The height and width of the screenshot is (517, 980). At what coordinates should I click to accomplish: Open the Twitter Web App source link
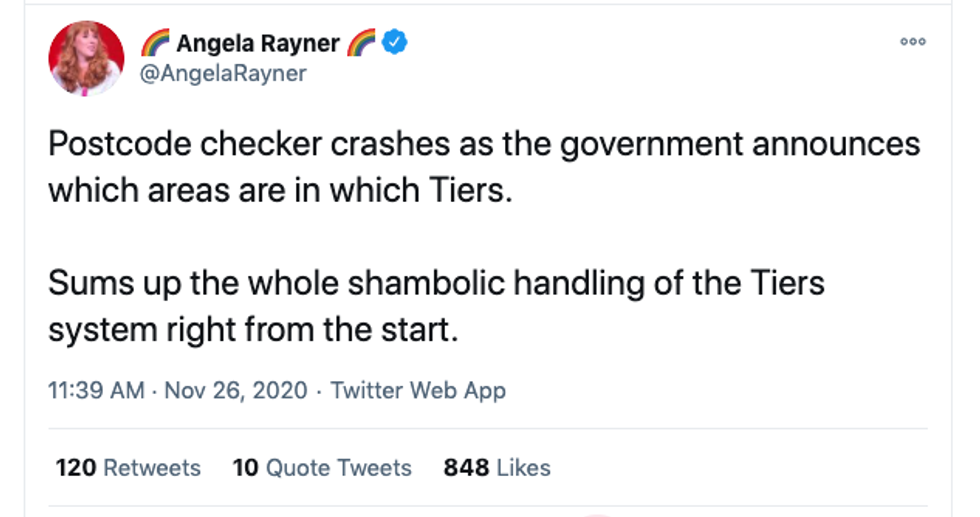point(418,390)
